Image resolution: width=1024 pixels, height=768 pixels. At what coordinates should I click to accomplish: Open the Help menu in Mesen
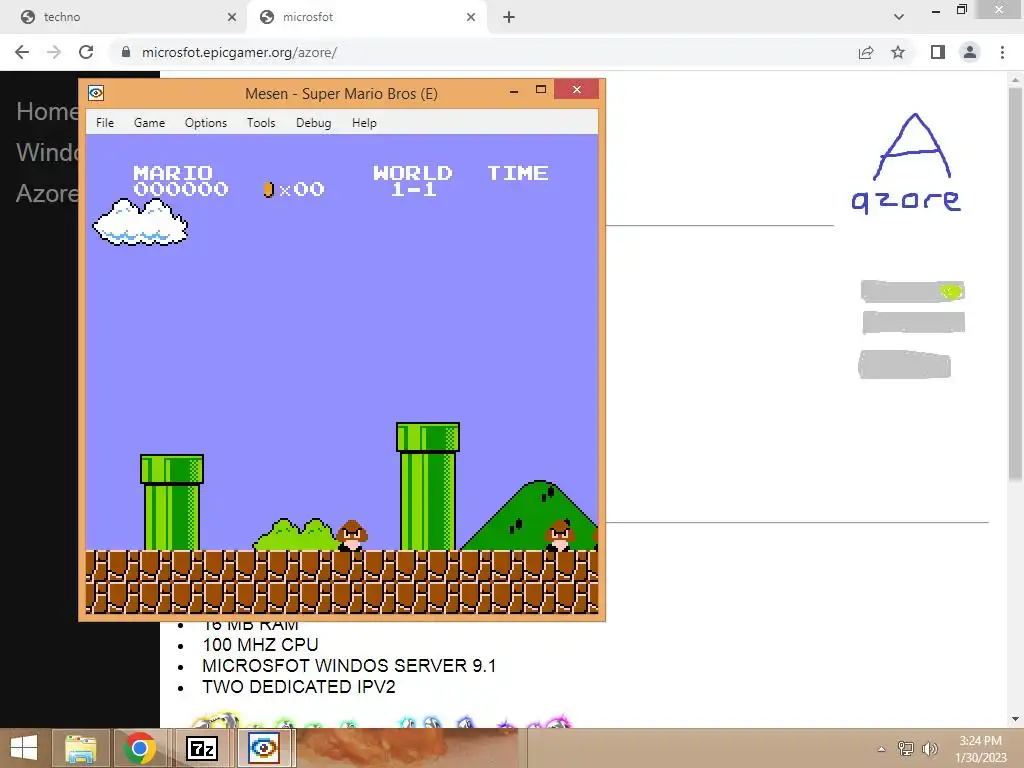(x=364, y=123)
